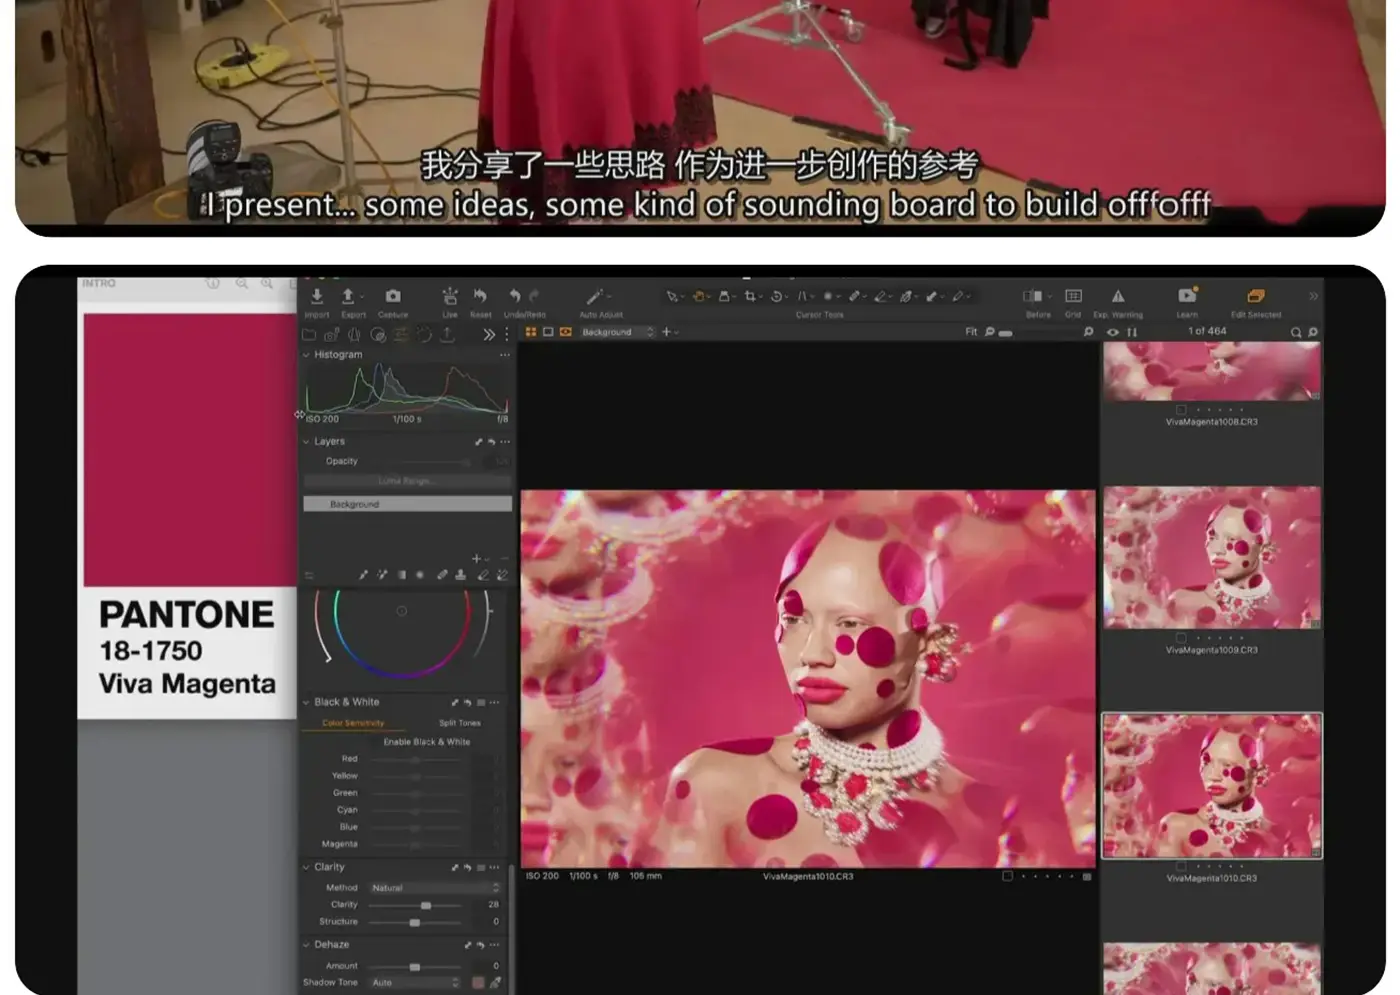Collapse the Black & White panel
This screenshot has width=1400, height=995.
click(x=306, y=702)
